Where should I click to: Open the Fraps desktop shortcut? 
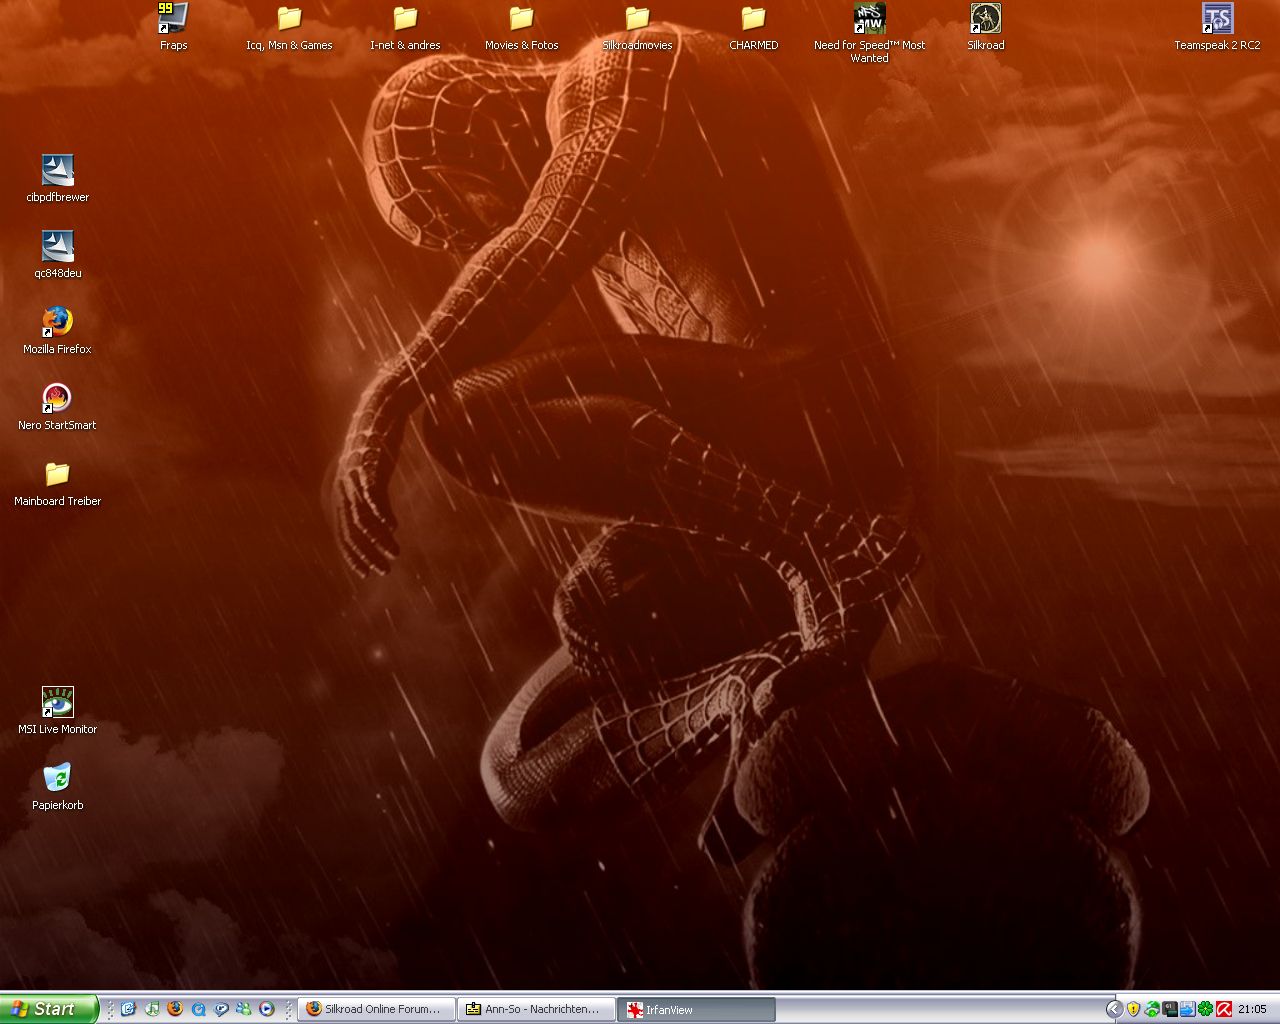[x=173, y=19]
